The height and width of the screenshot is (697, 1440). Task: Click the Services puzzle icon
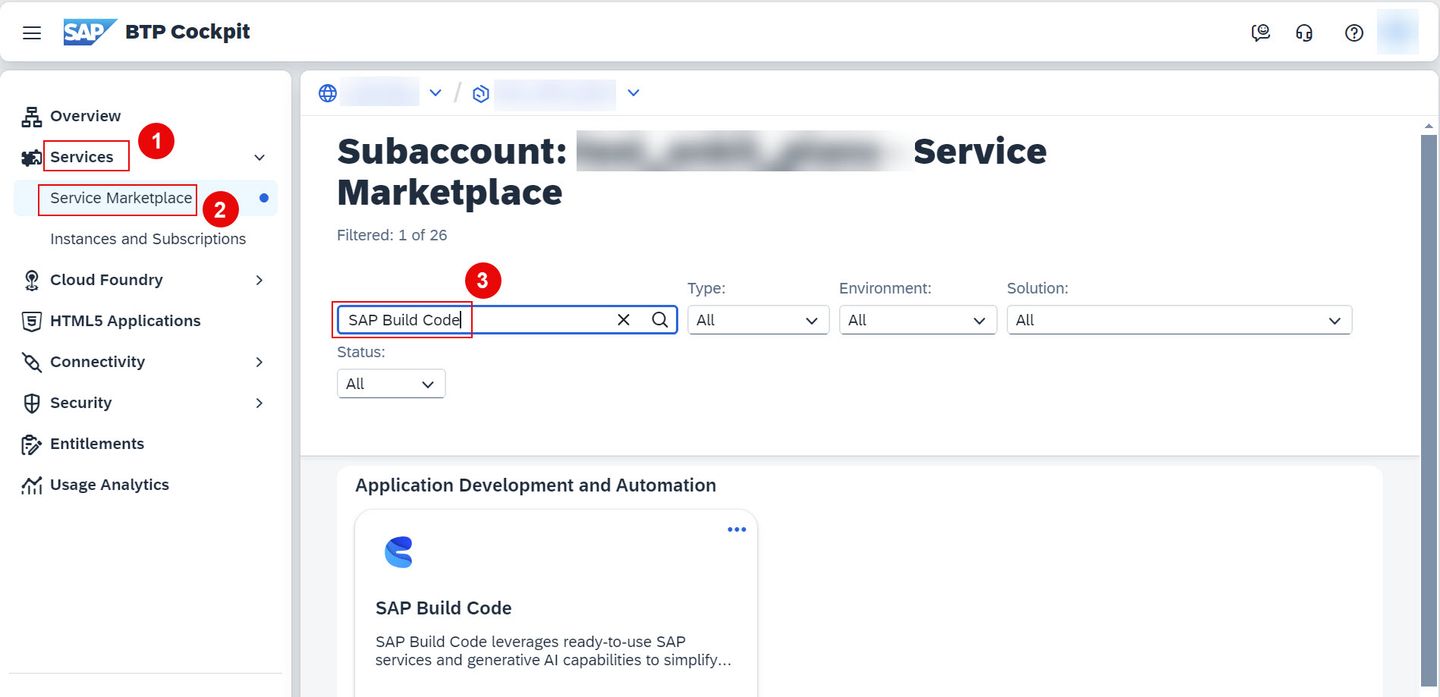click(32, 158)
